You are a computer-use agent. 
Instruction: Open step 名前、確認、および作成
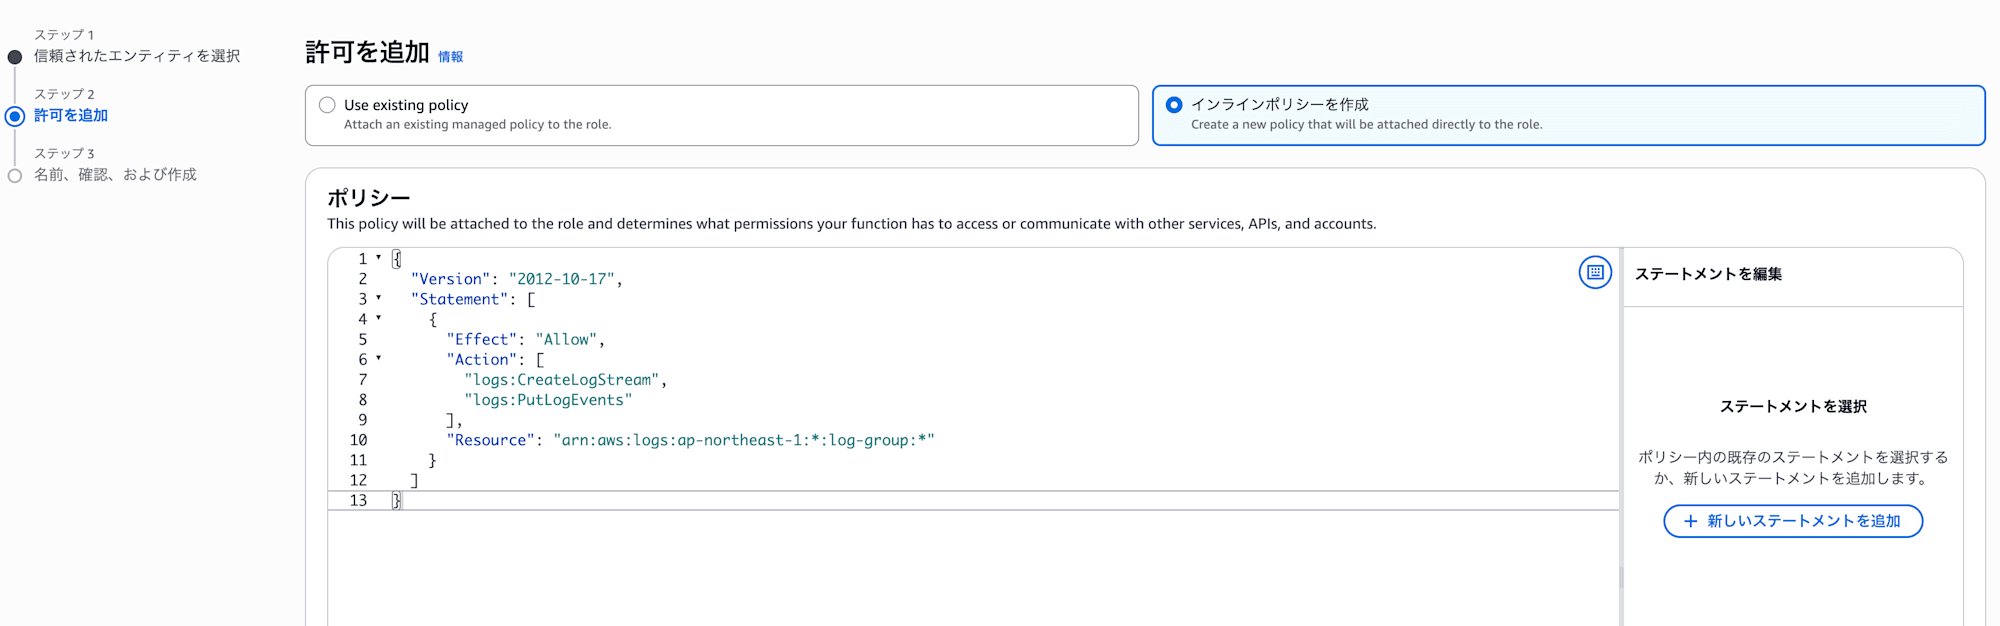coord(115,175)
